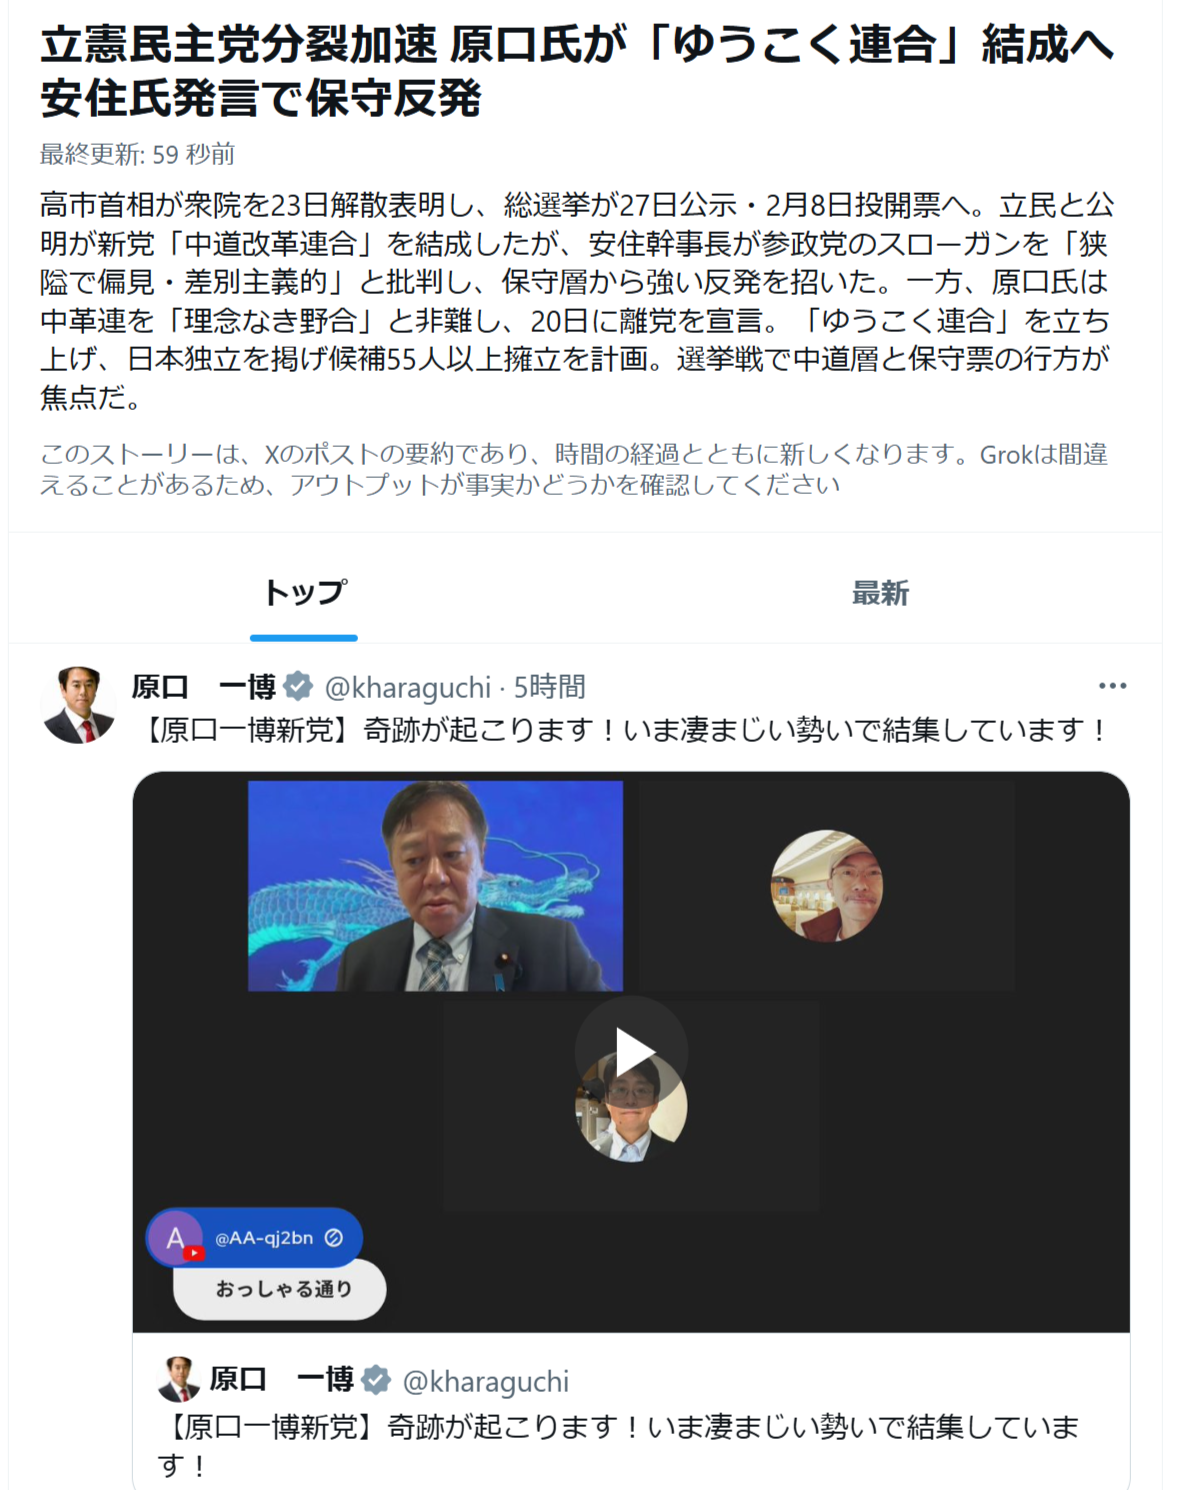Select the トップ tab
The image size is (1203, 1490).
304,593
